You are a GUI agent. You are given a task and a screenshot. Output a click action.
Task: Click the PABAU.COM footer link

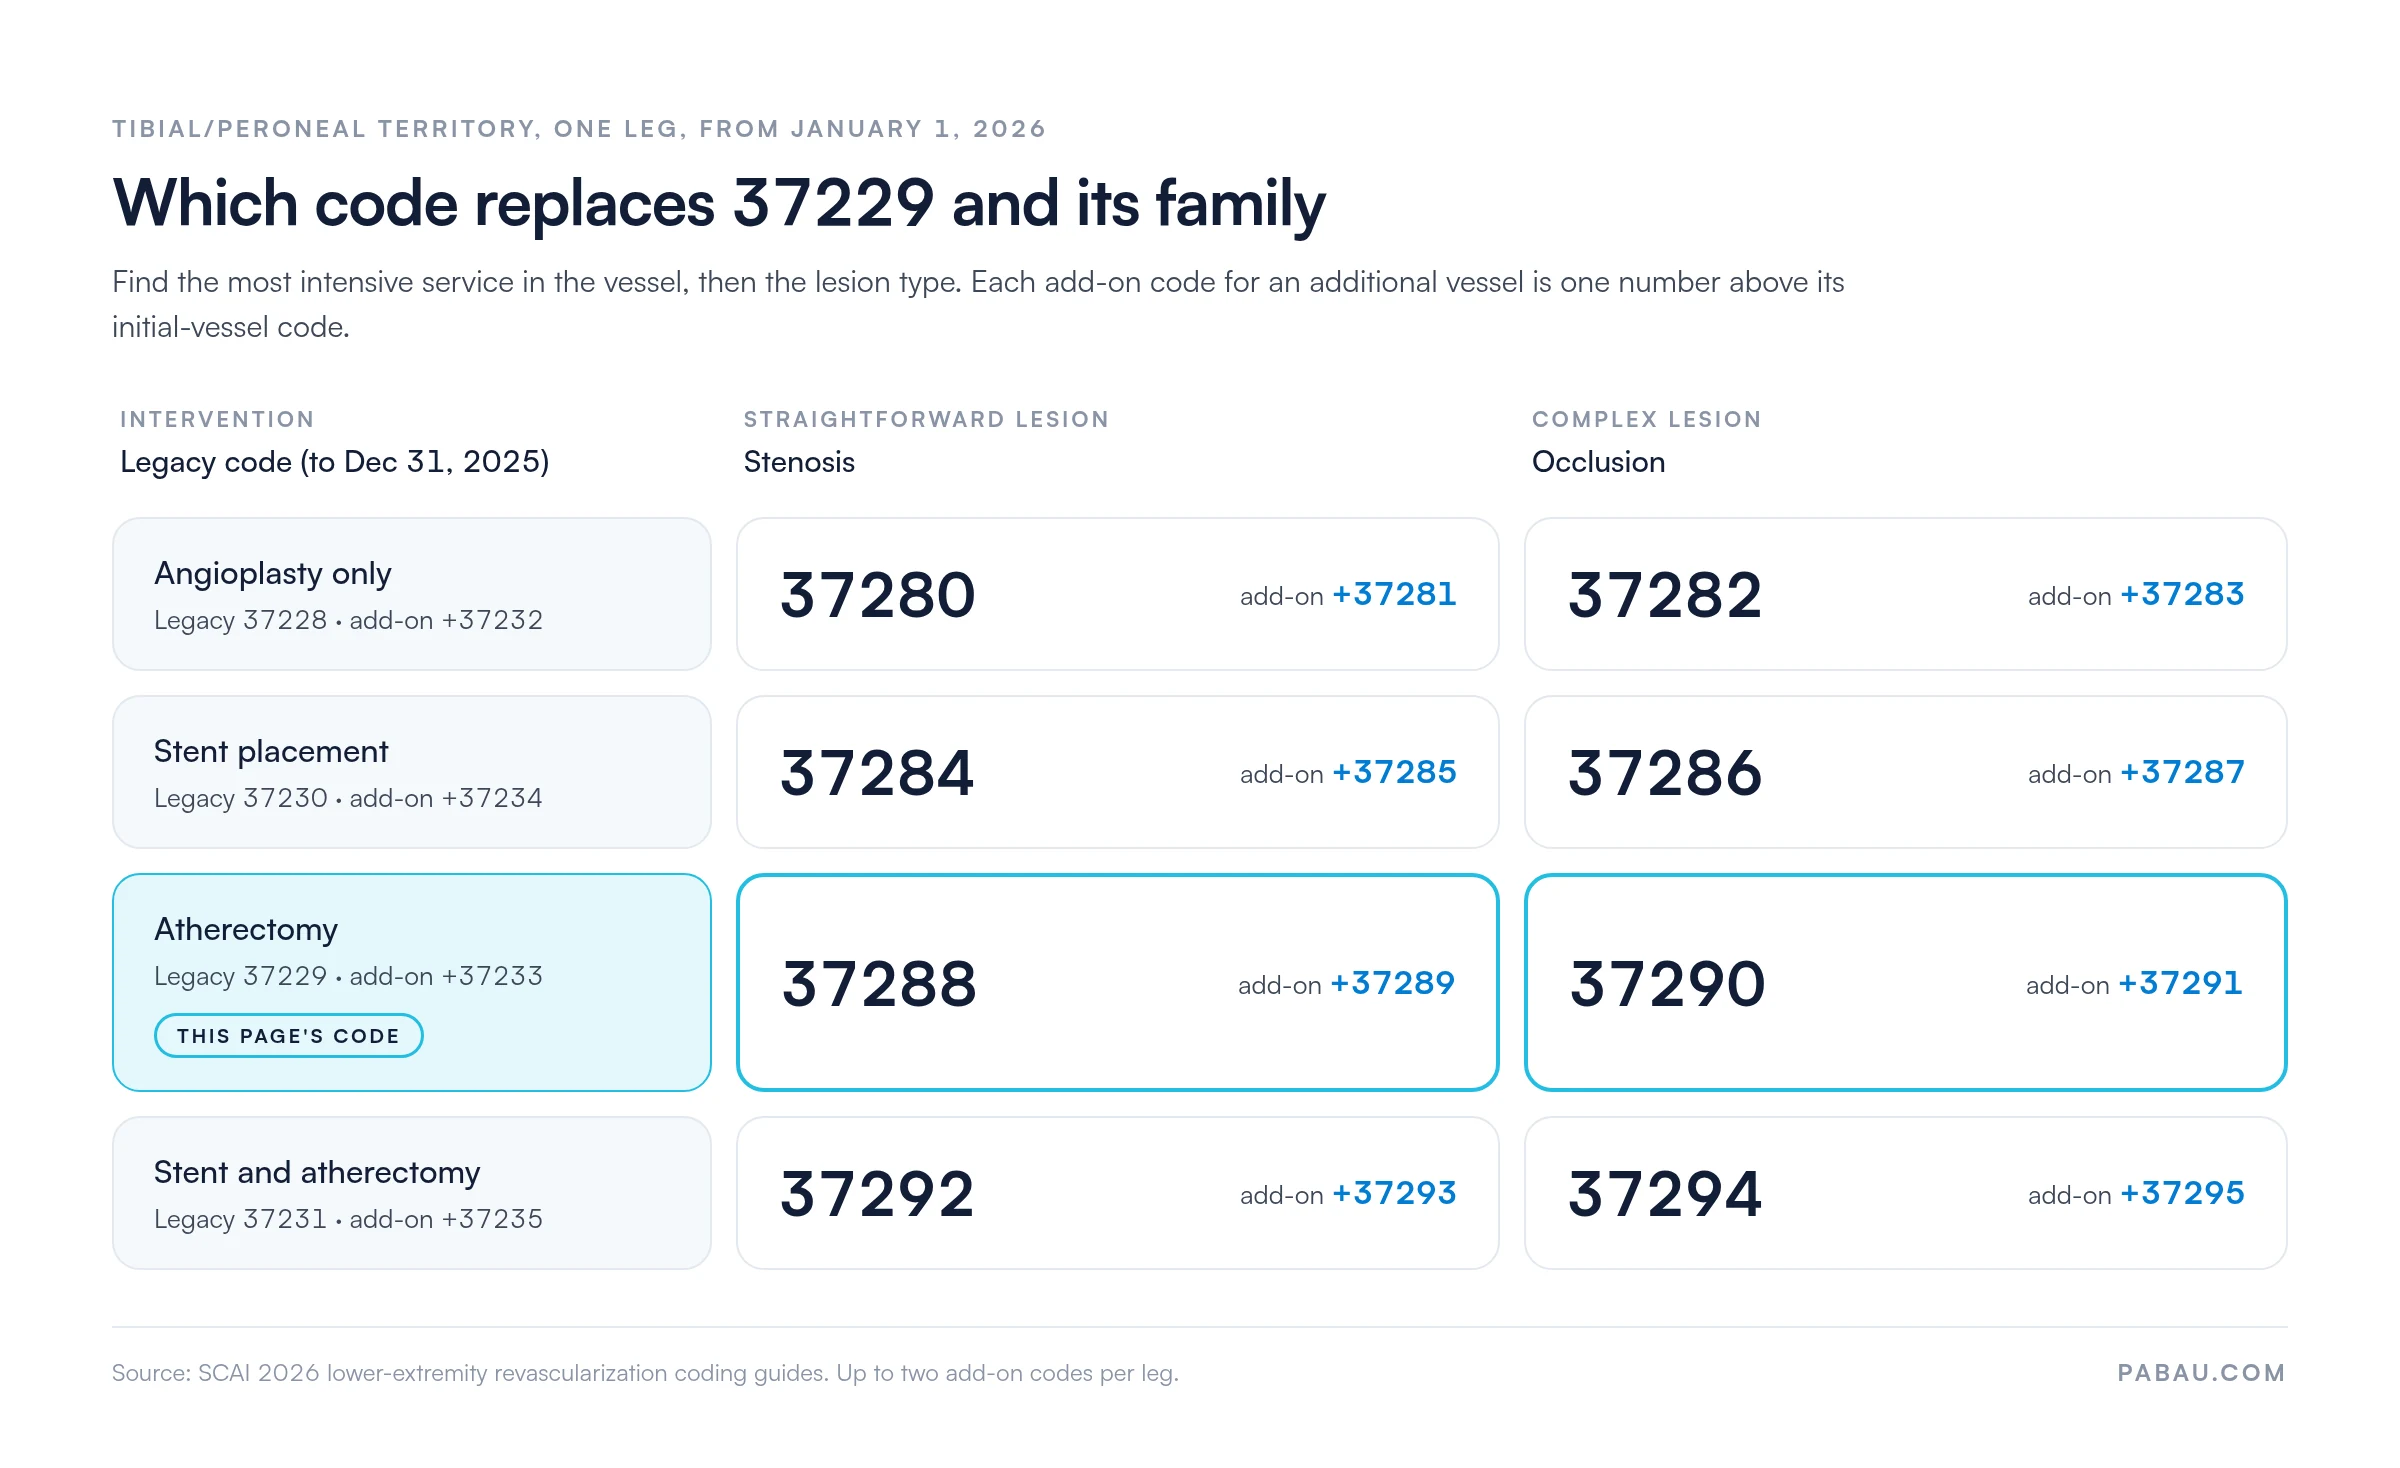click(x=2201, y=1373)
